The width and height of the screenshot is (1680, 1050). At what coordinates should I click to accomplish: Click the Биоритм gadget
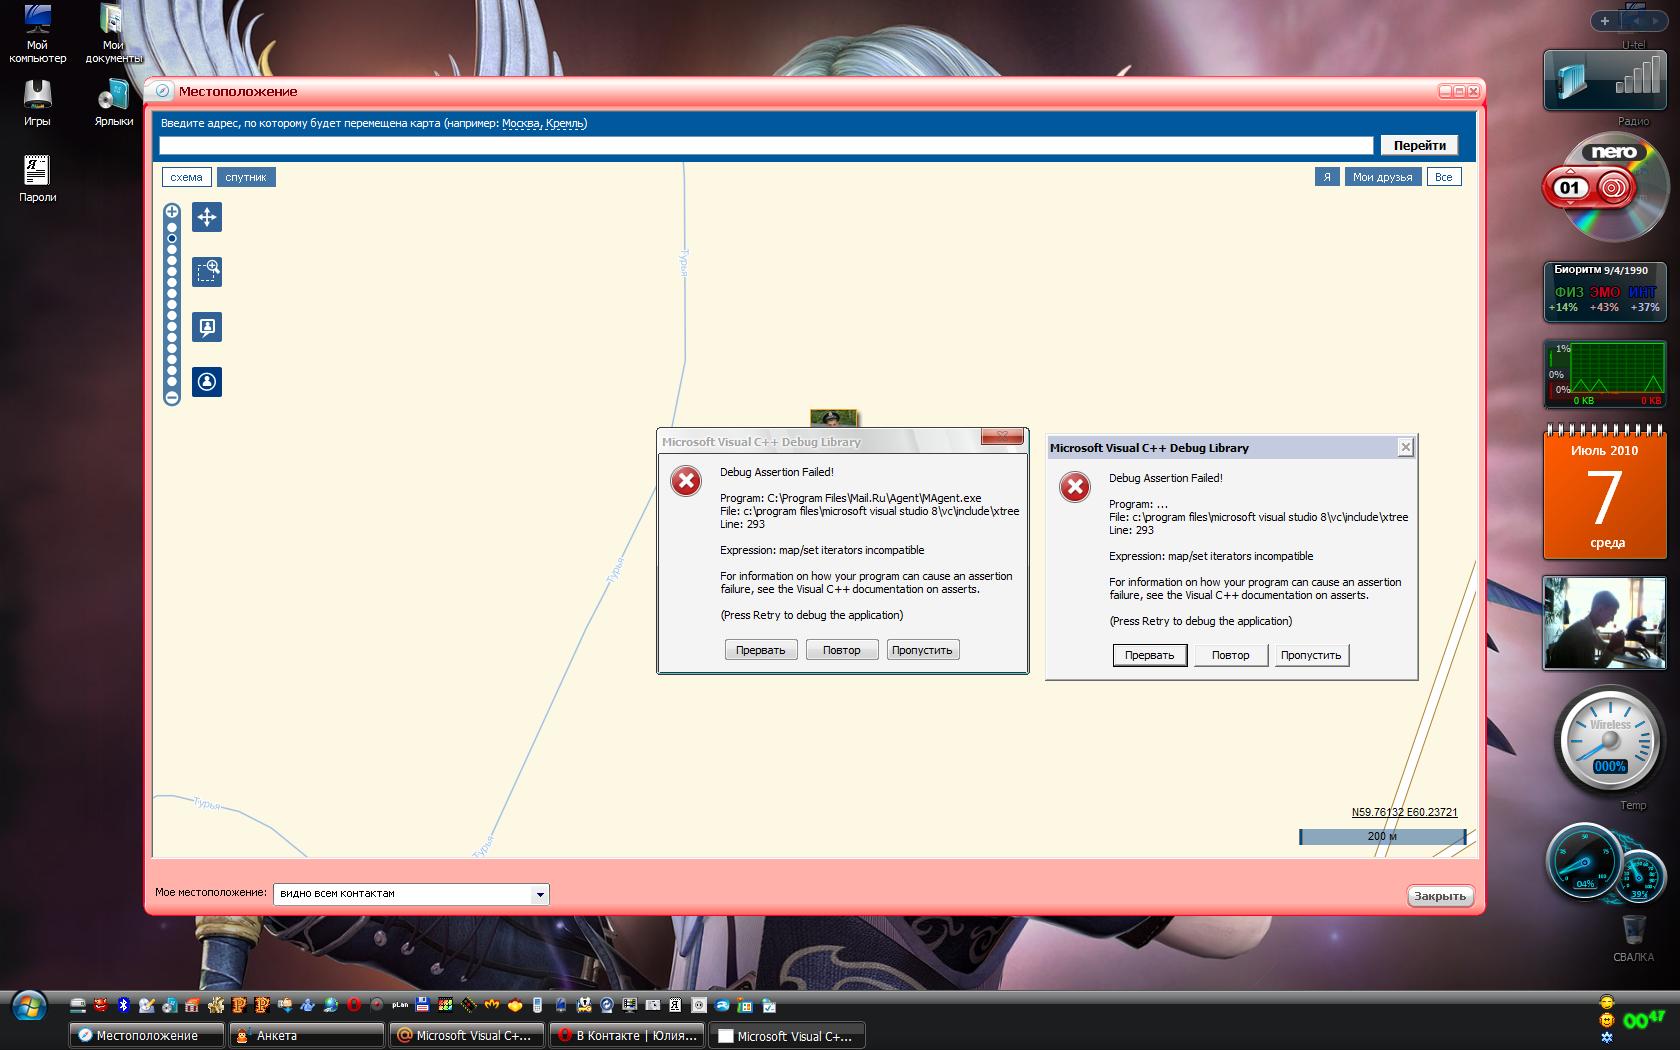1604,291
